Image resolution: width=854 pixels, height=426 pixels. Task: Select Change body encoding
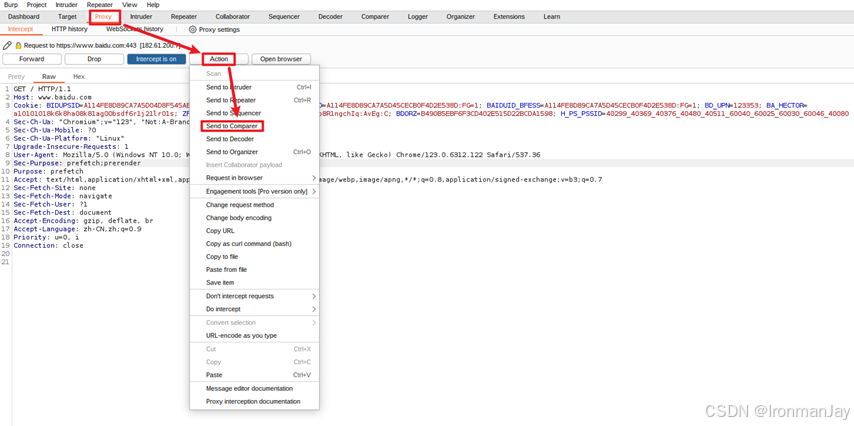click(254, 218)
